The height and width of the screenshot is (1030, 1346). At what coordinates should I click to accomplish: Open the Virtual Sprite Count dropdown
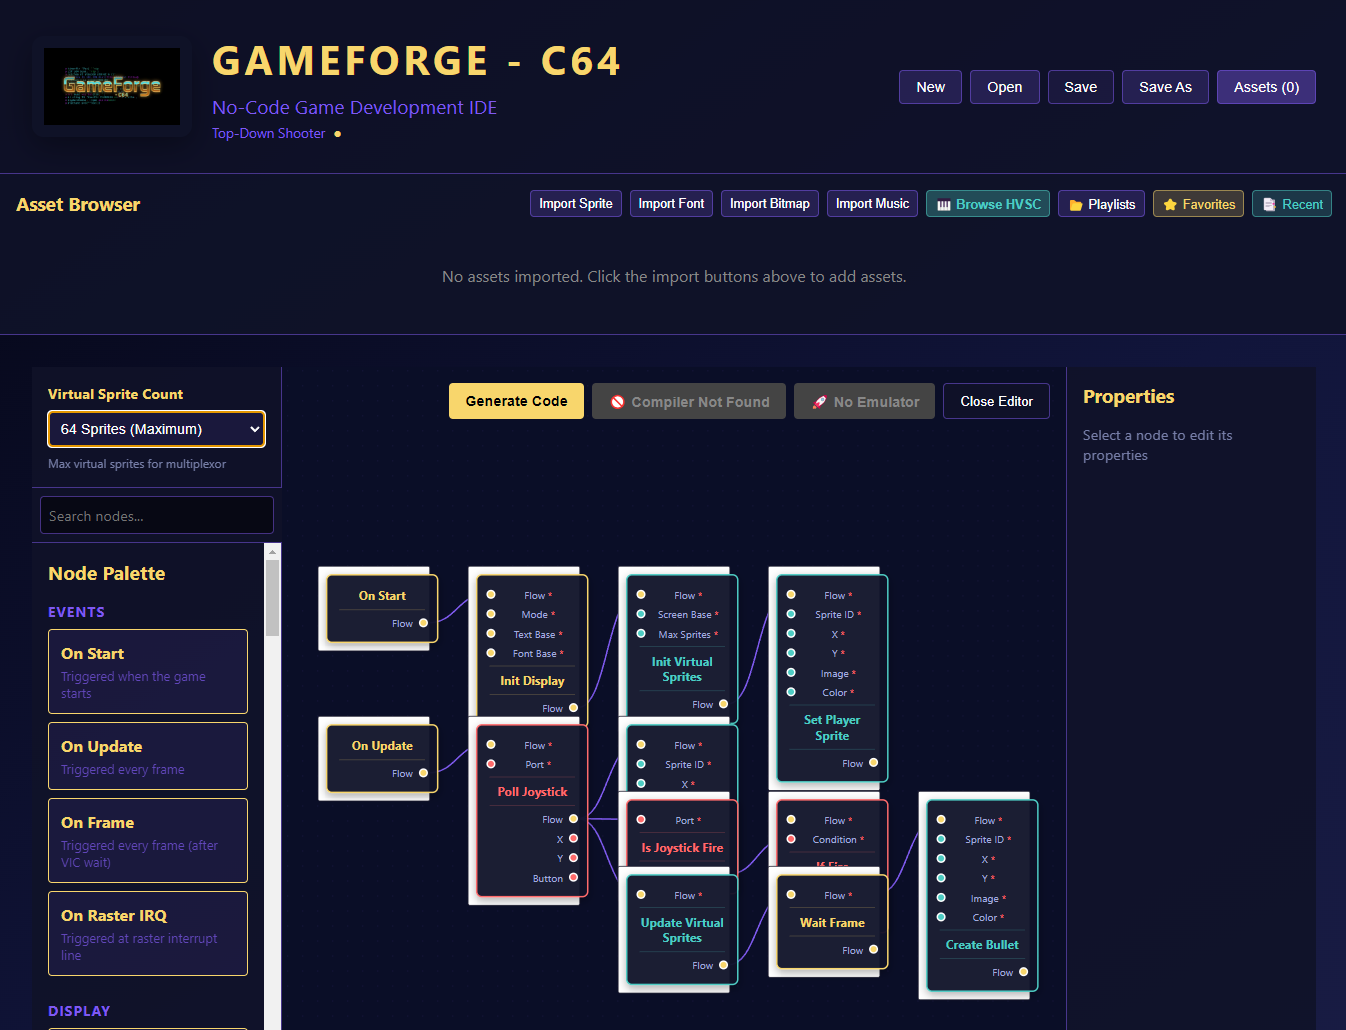pos(157,429)
